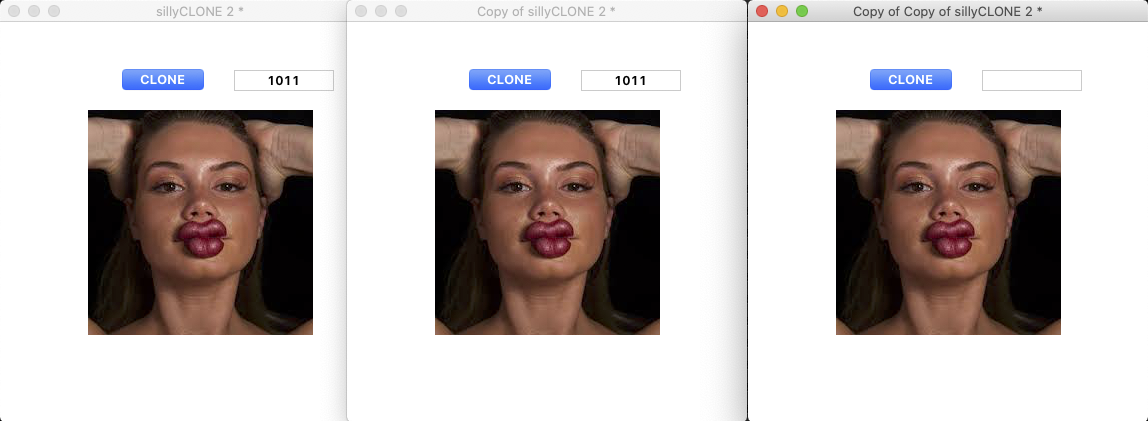
Task: Minimize the leftmost sillyCLONE 2 window
Action: (x=34, y=11)
